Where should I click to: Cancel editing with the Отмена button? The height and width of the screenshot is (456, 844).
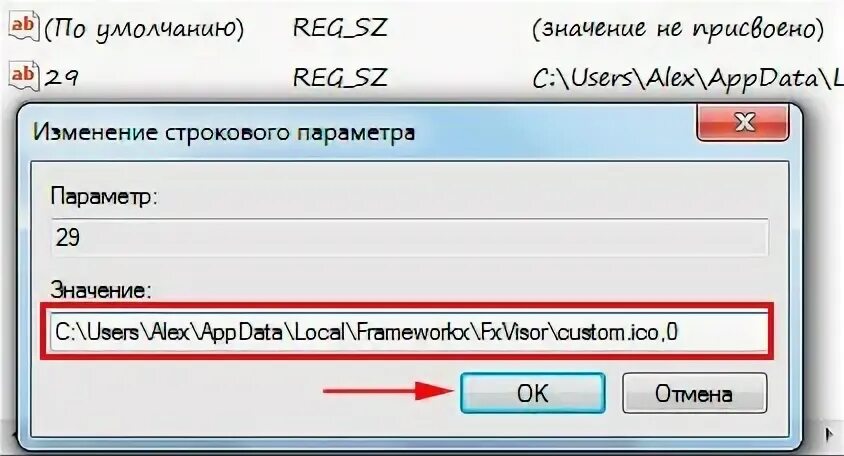click(x=694, y=394)
